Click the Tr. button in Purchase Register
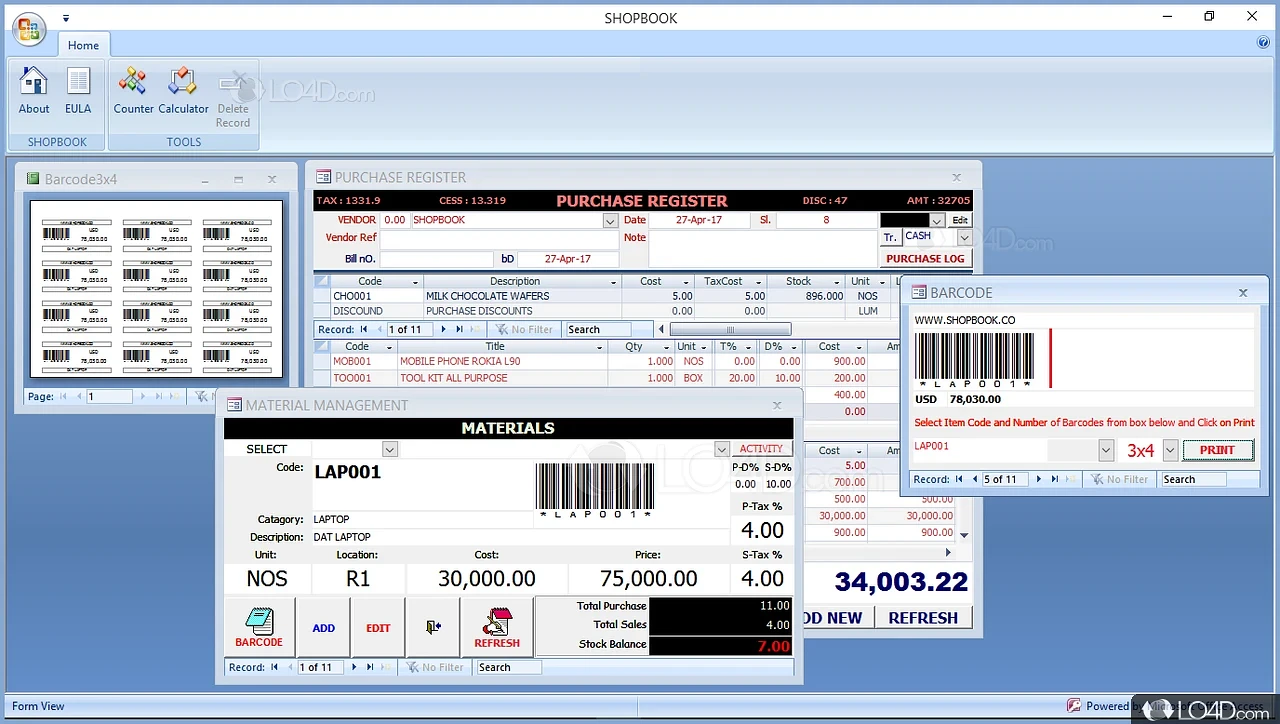Viewport: 1280px width, 724px height. 890,237
